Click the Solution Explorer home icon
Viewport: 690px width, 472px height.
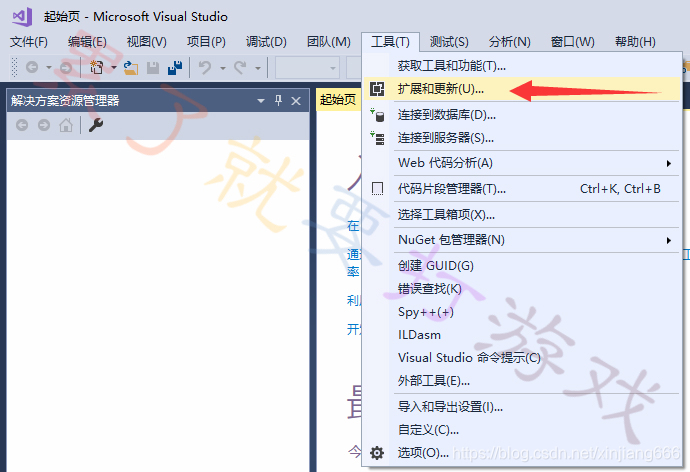[66, 125]
